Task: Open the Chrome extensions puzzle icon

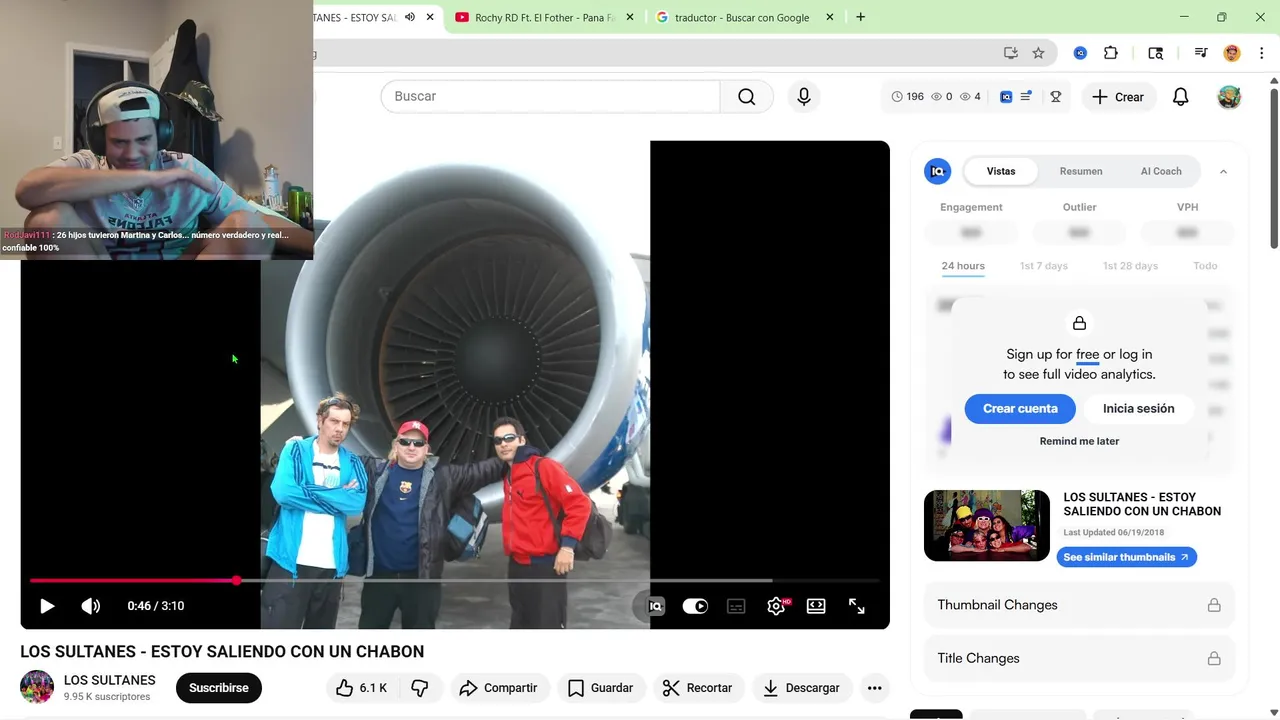Action: point(1111,53)
